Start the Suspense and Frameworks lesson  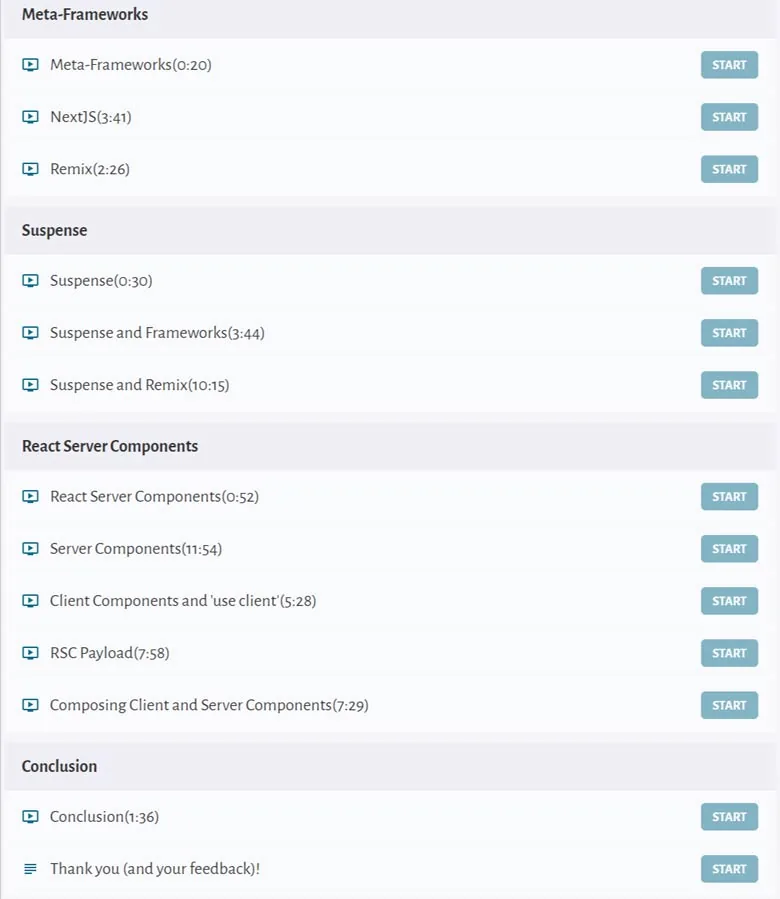pyautogui.click(x=729, y=333)
